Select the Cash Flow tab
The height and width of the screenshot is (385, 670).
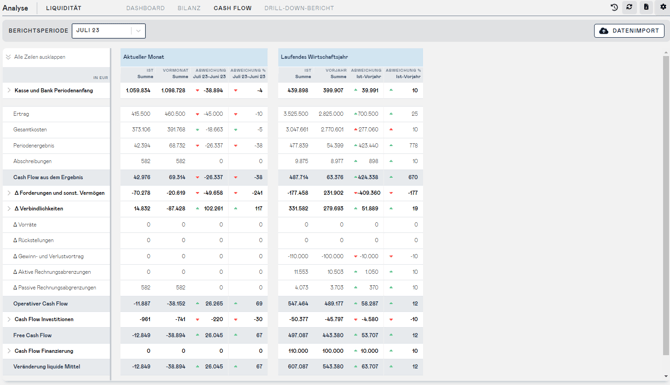(232, 8)
